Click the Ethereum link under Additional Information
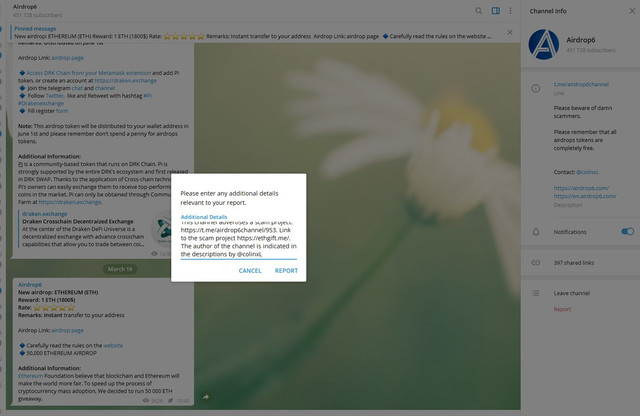 pyautogui.click(x=30, y=376)
